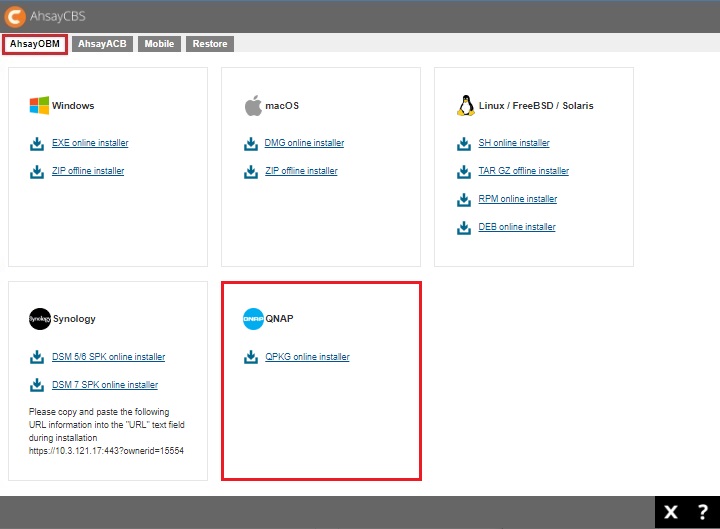Download the Windows ZIP offline installer
Viewport: 720px width, 529px height.
[x=88, y=171]
